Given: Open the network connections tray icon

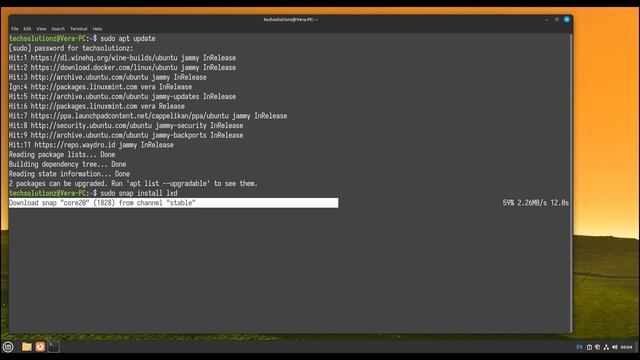Looking at the screenshot, I should coord(606,347).
